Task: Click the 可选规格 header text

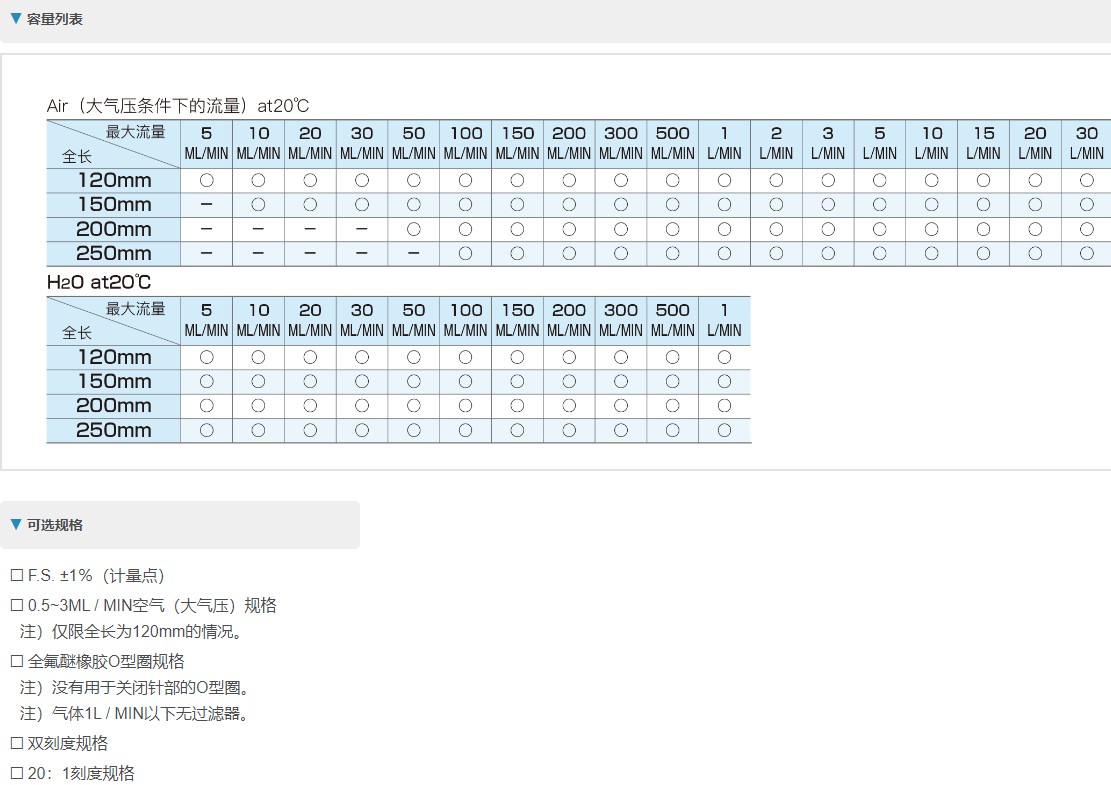Action: 55,525
